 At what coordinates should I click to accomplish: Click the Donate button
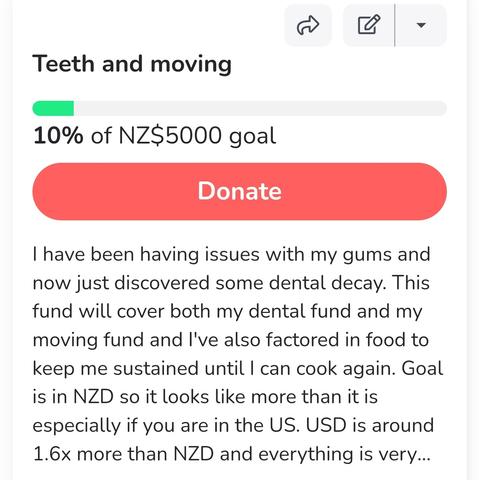point(240,191)
